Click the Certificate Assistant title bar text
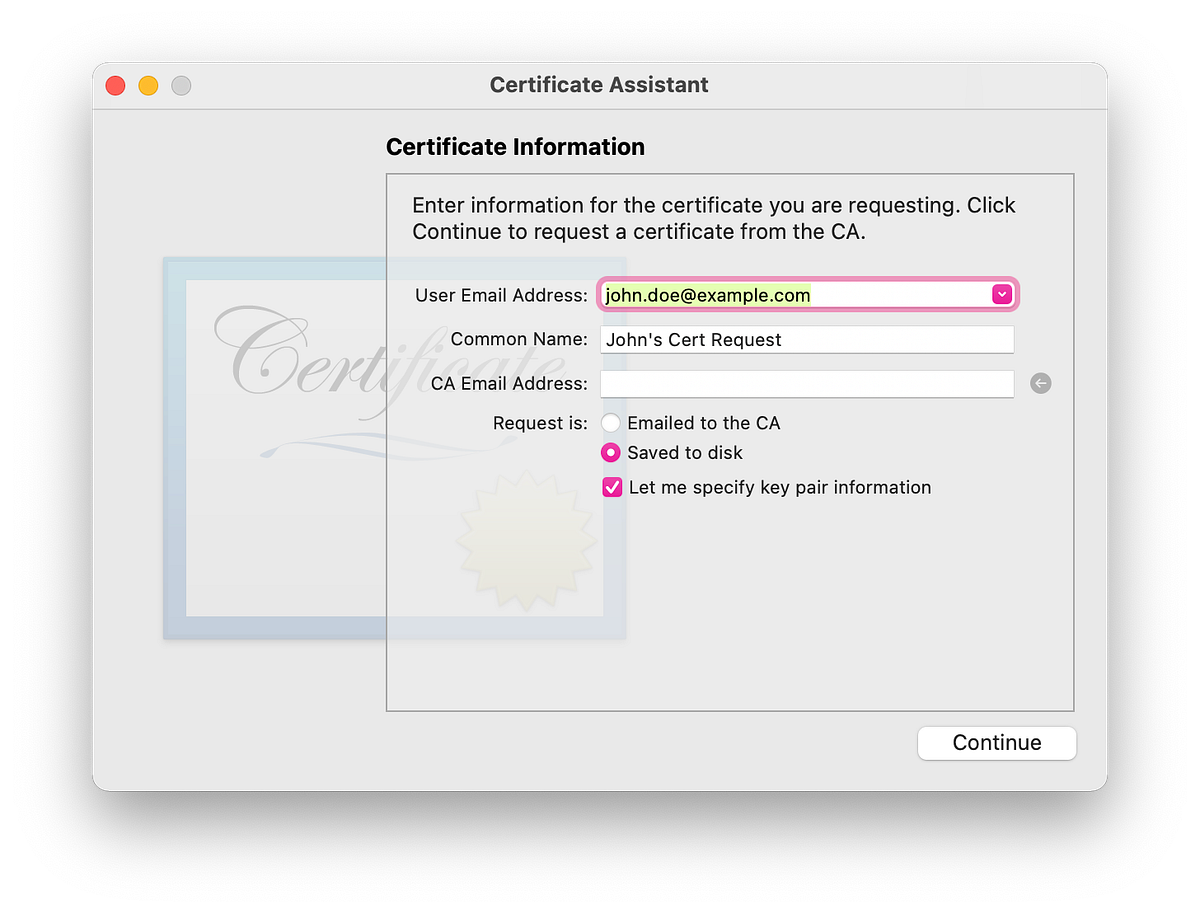1200x913 pixels. [599, 85]
